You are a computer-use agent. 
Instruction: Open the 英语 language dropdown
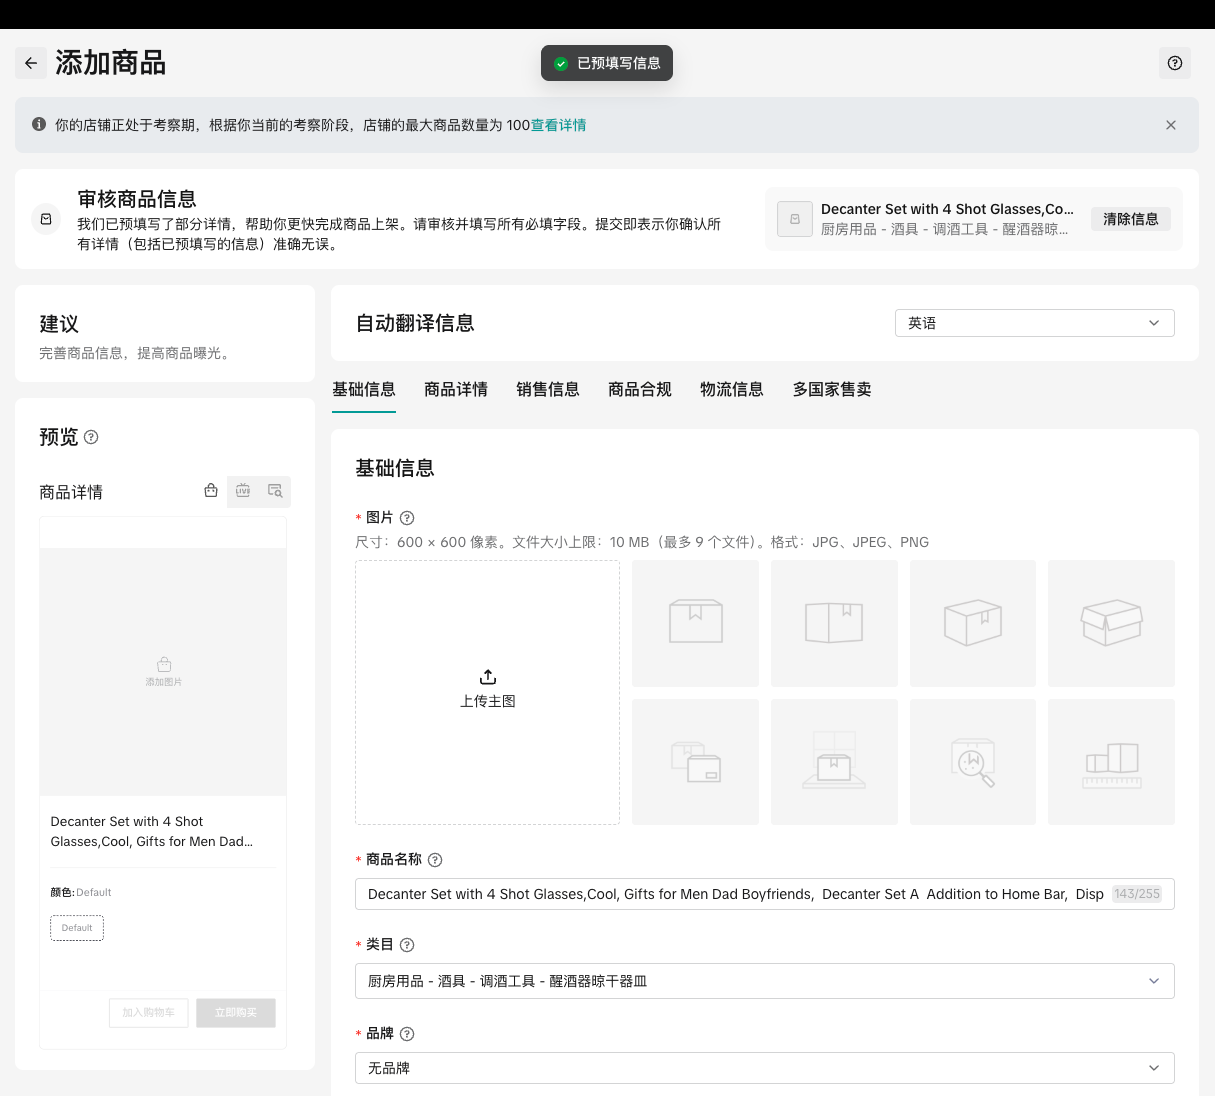[x=1034, y=323]
